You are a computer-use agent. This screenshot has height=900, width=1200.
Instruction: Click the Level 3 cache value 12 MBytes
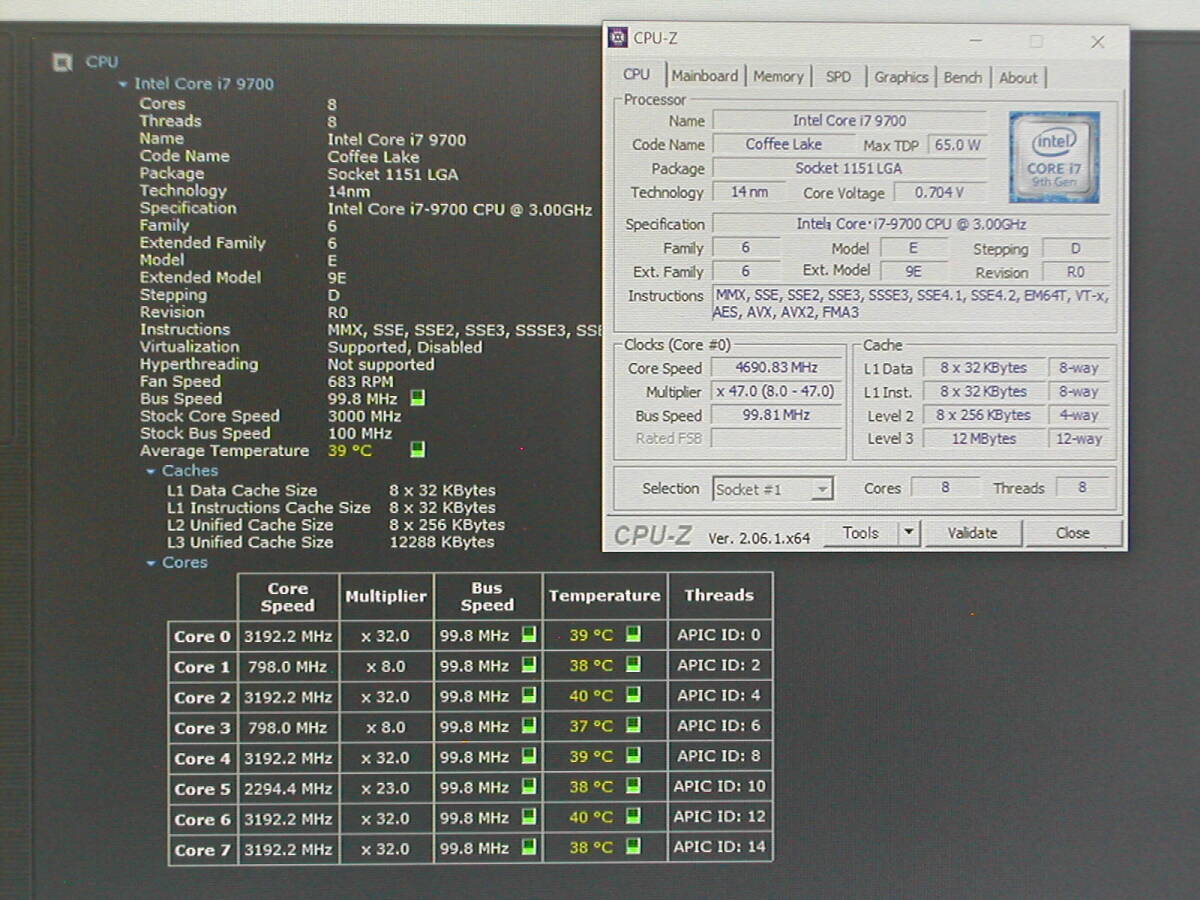983,438
